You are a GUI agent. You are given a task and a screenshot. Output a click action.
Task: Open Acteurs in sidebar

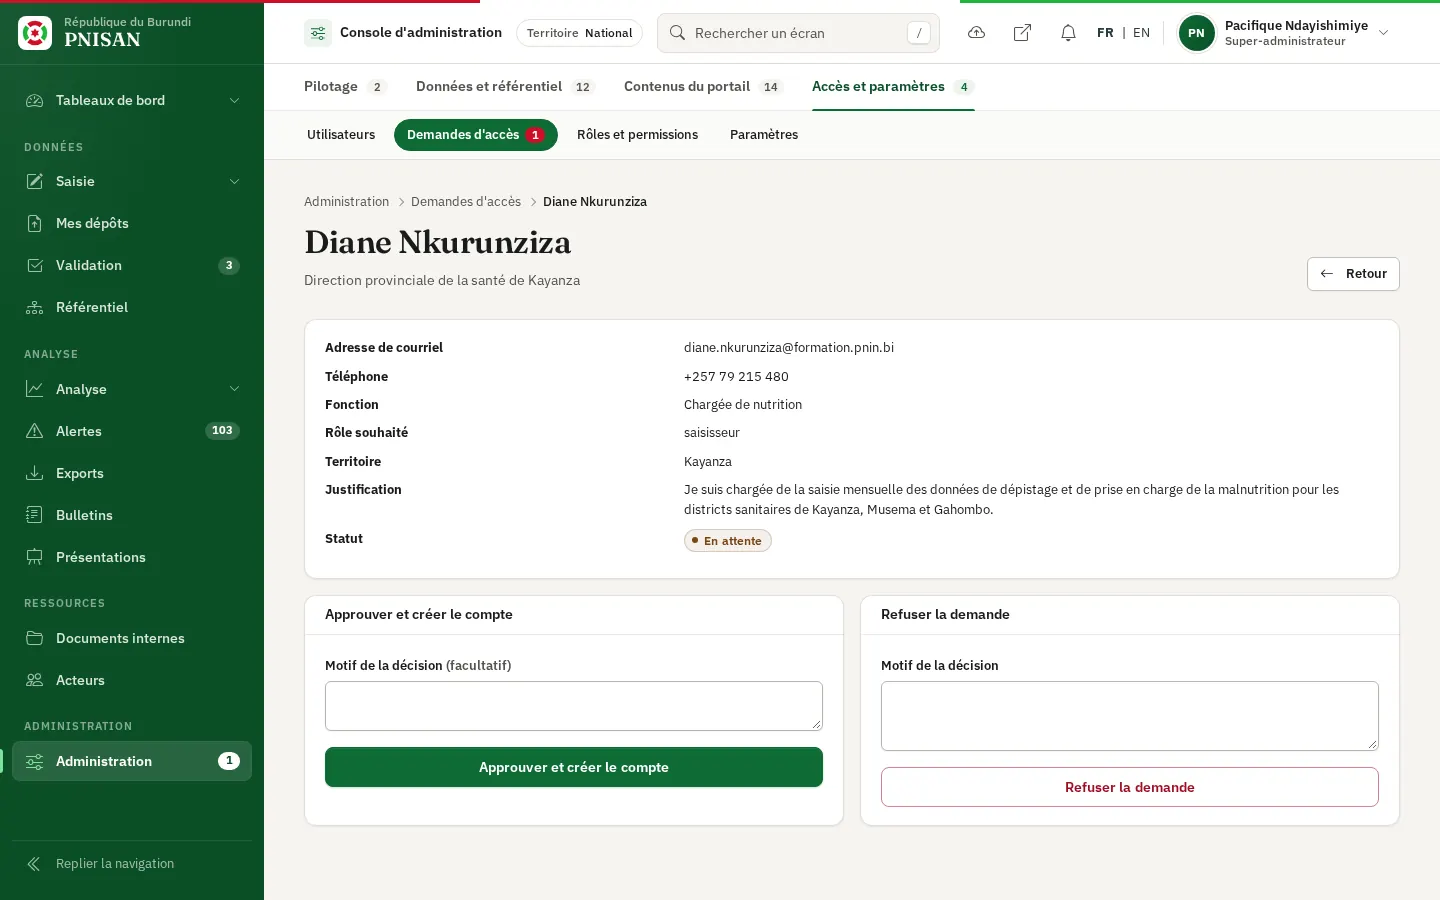(x=132, y=680)
